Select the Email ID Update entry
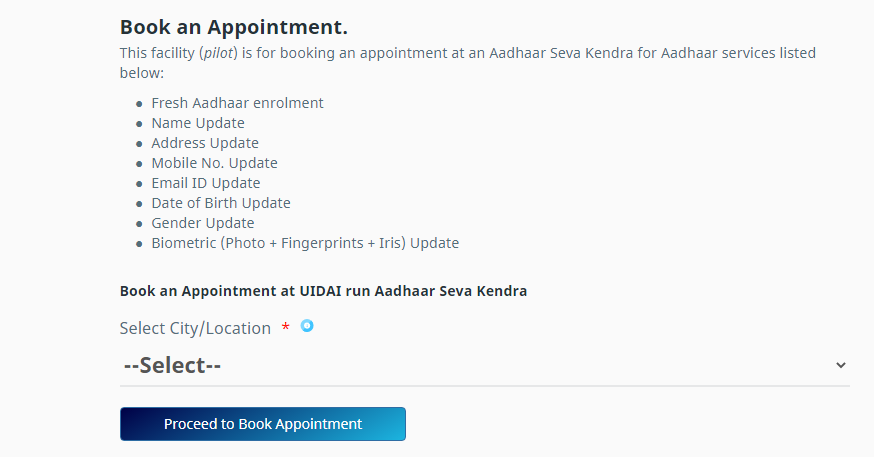874x457 pixels. [205, 183]
